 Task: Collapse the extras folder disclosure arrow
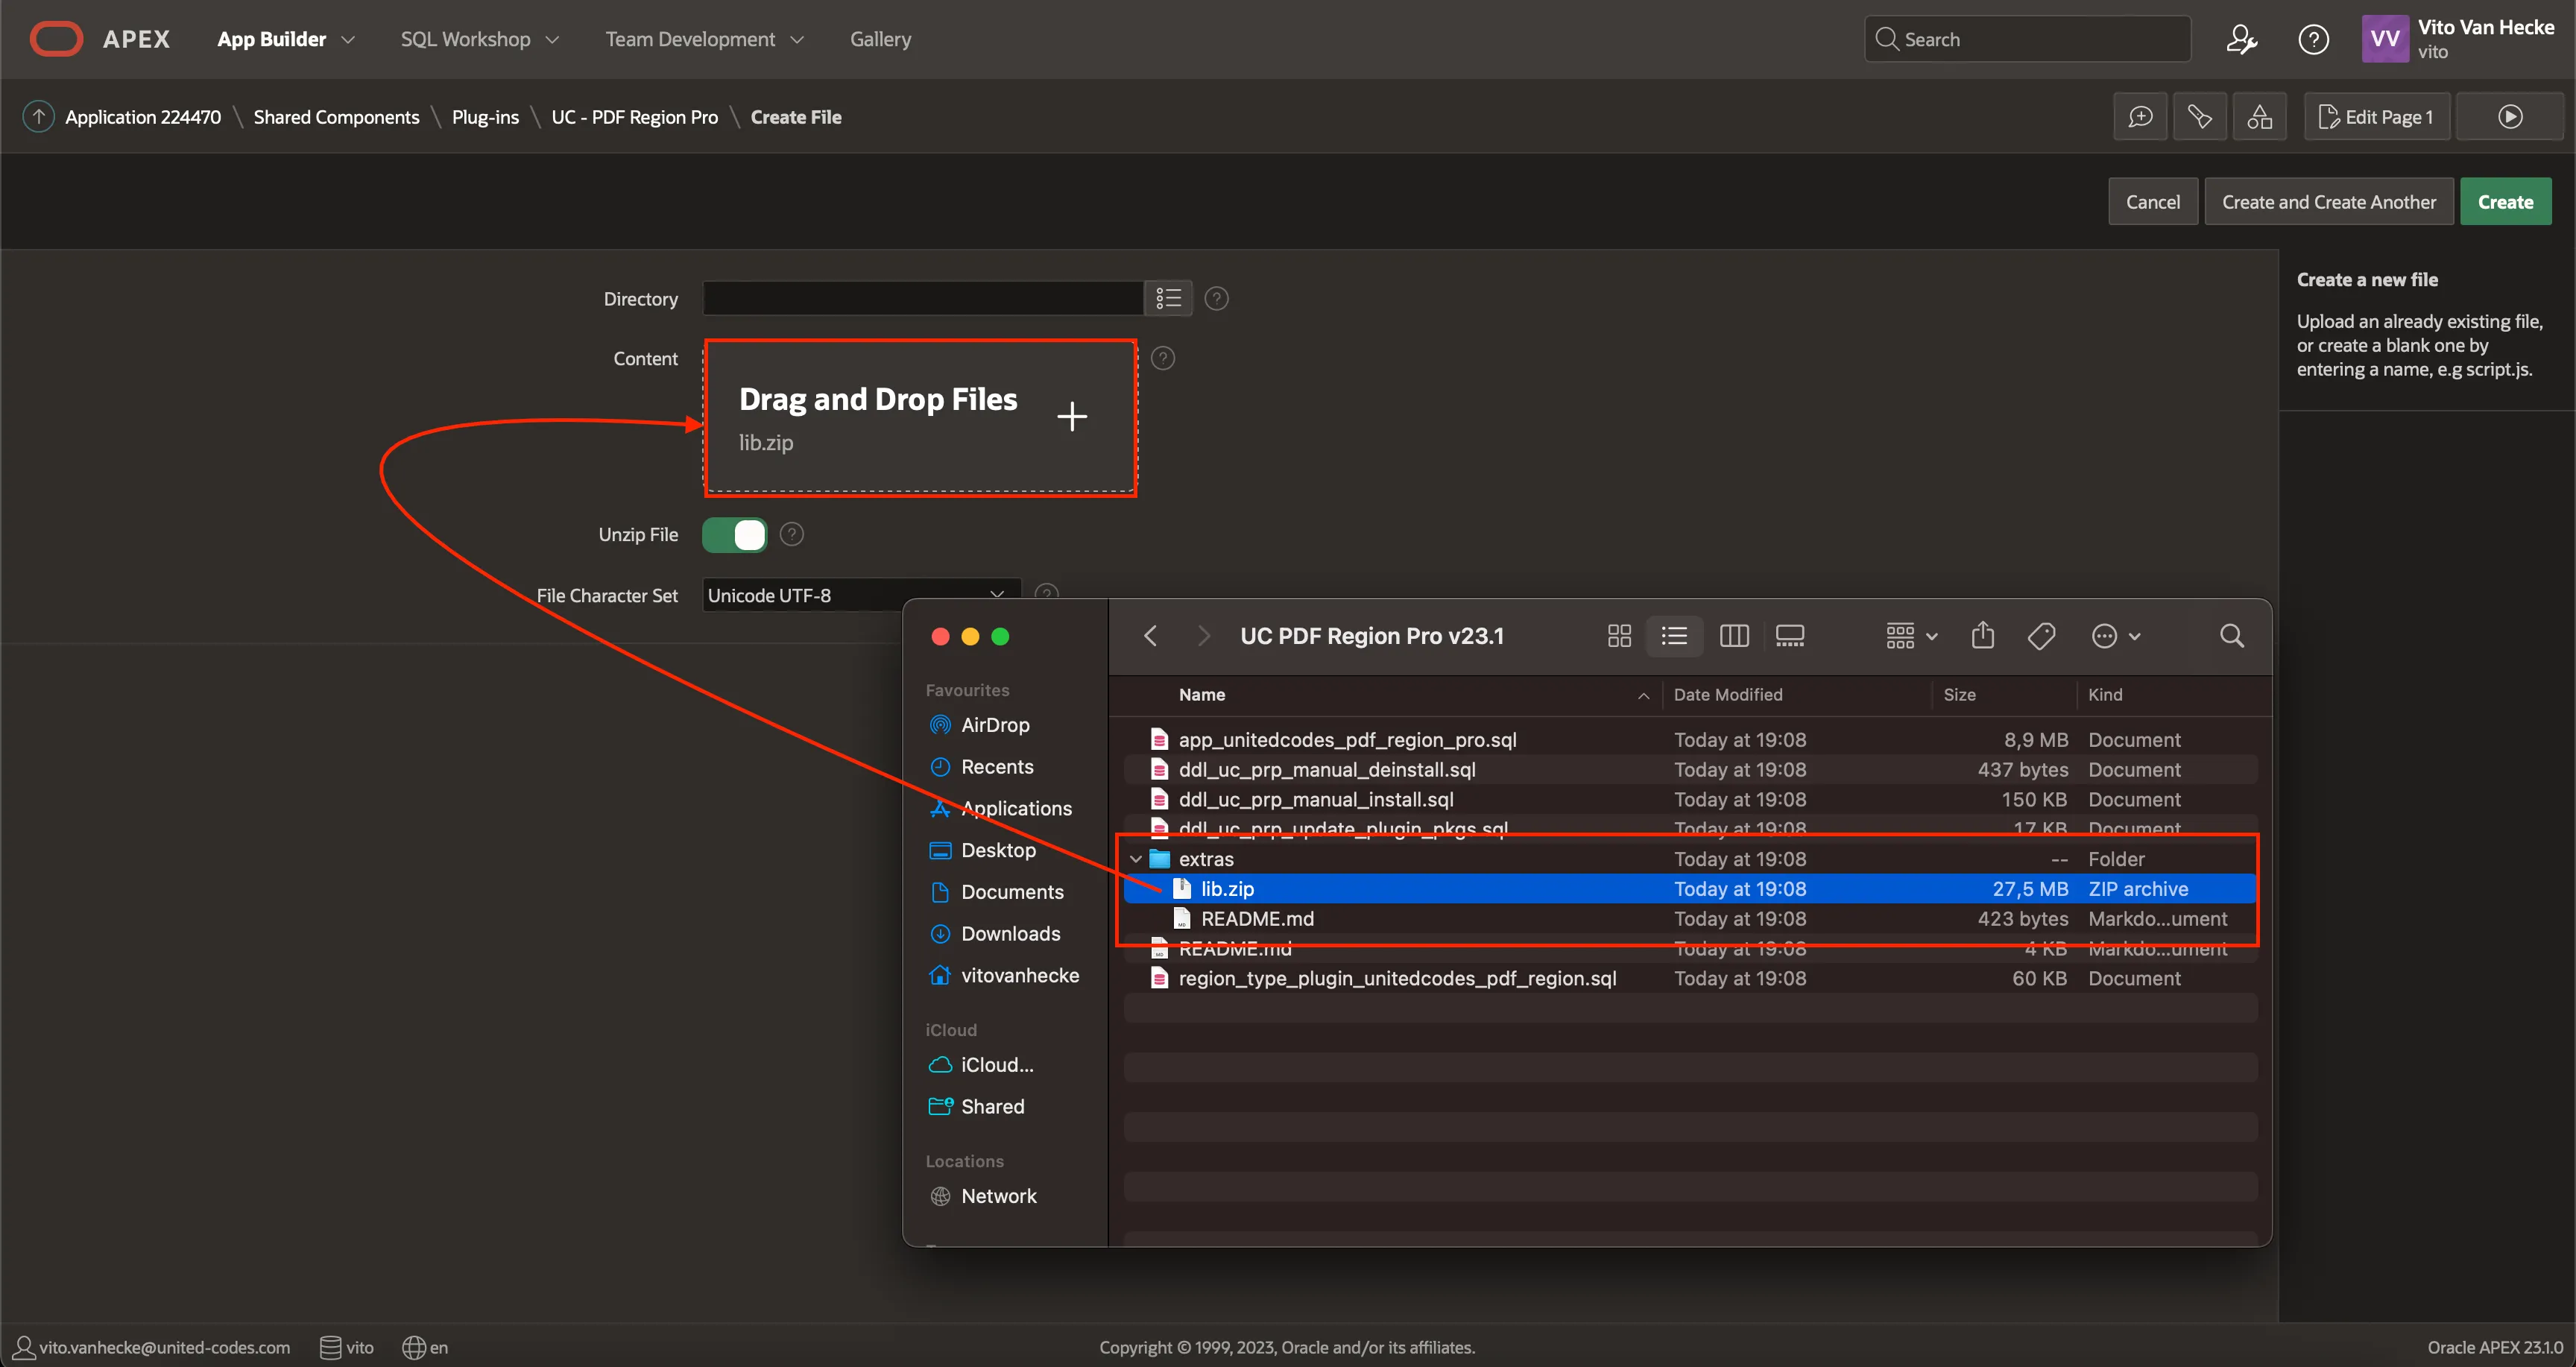click(x=1135, y=859)
